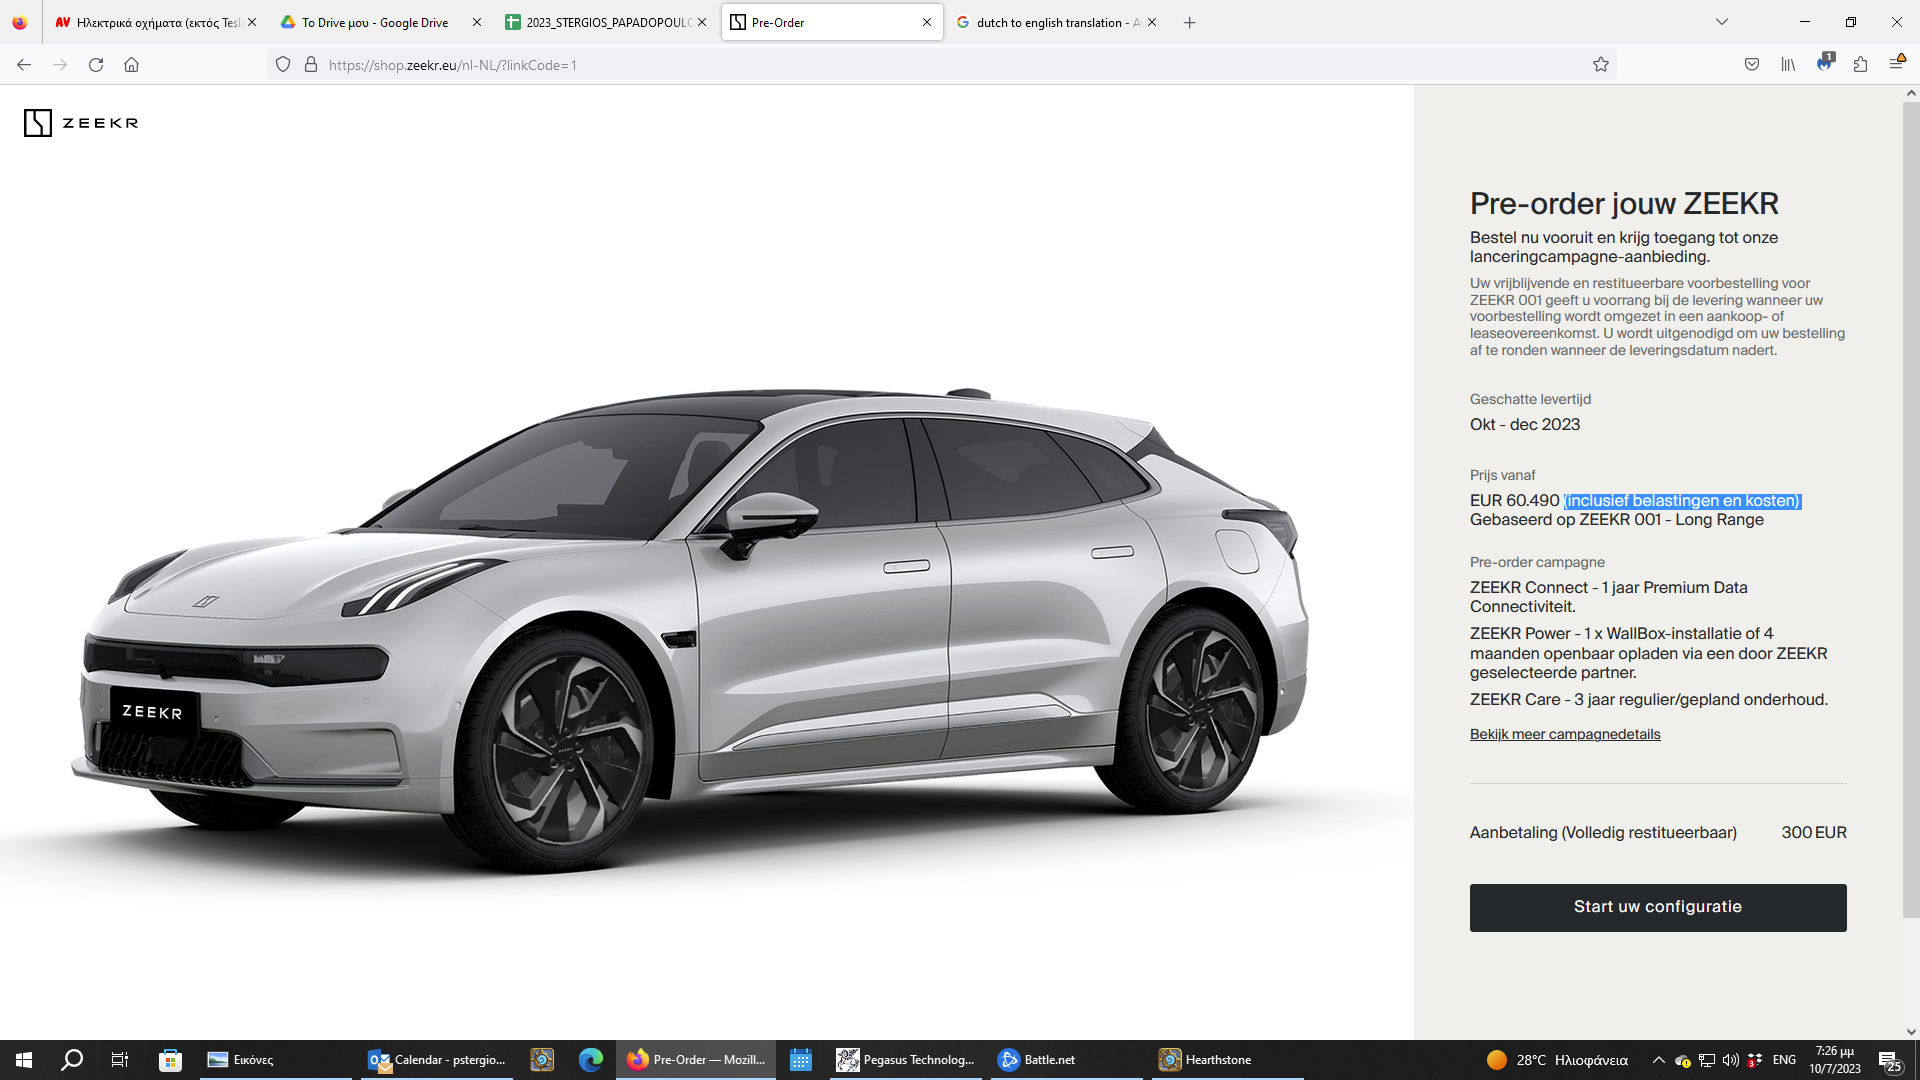
Task: Bookmark this page with star icon
Action: coord(1601,65)
